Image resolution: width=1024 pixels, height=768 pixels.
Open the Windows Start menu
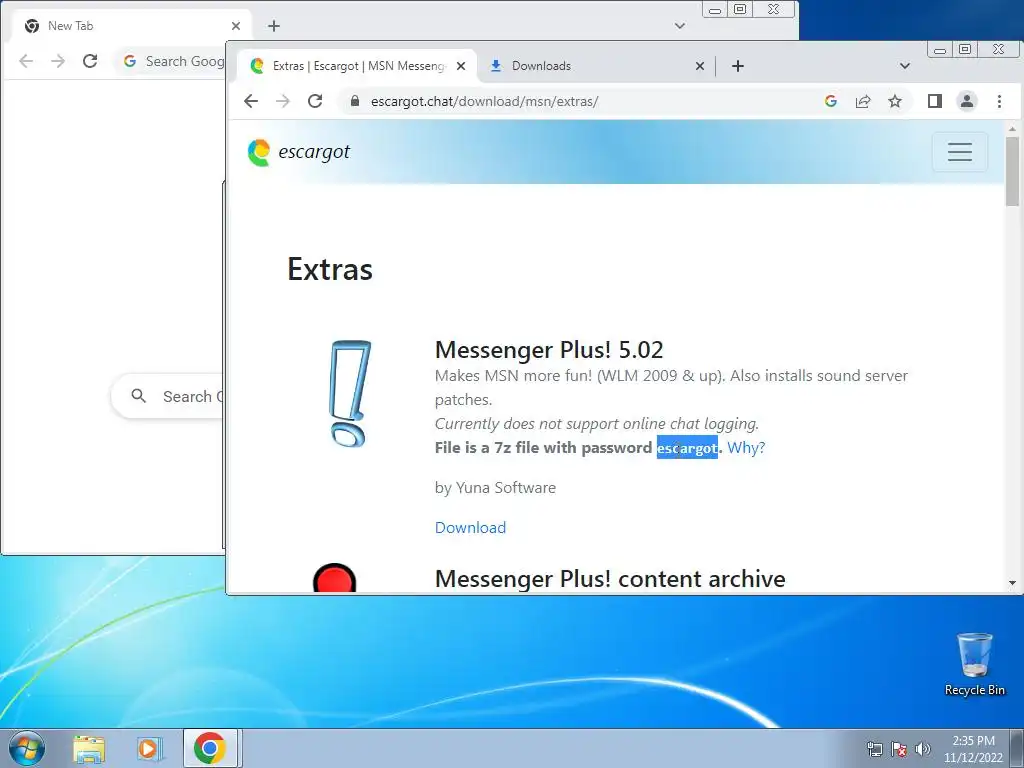(x=26, y=748)
